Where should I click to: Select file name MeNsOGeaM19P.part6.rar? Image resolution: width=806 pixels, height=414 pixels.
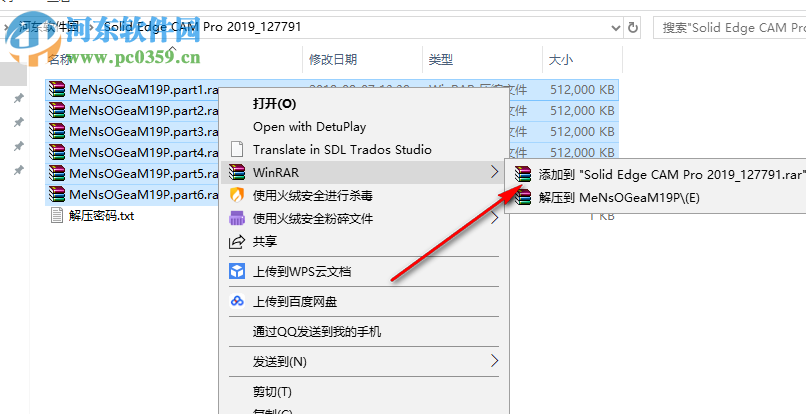144,195
